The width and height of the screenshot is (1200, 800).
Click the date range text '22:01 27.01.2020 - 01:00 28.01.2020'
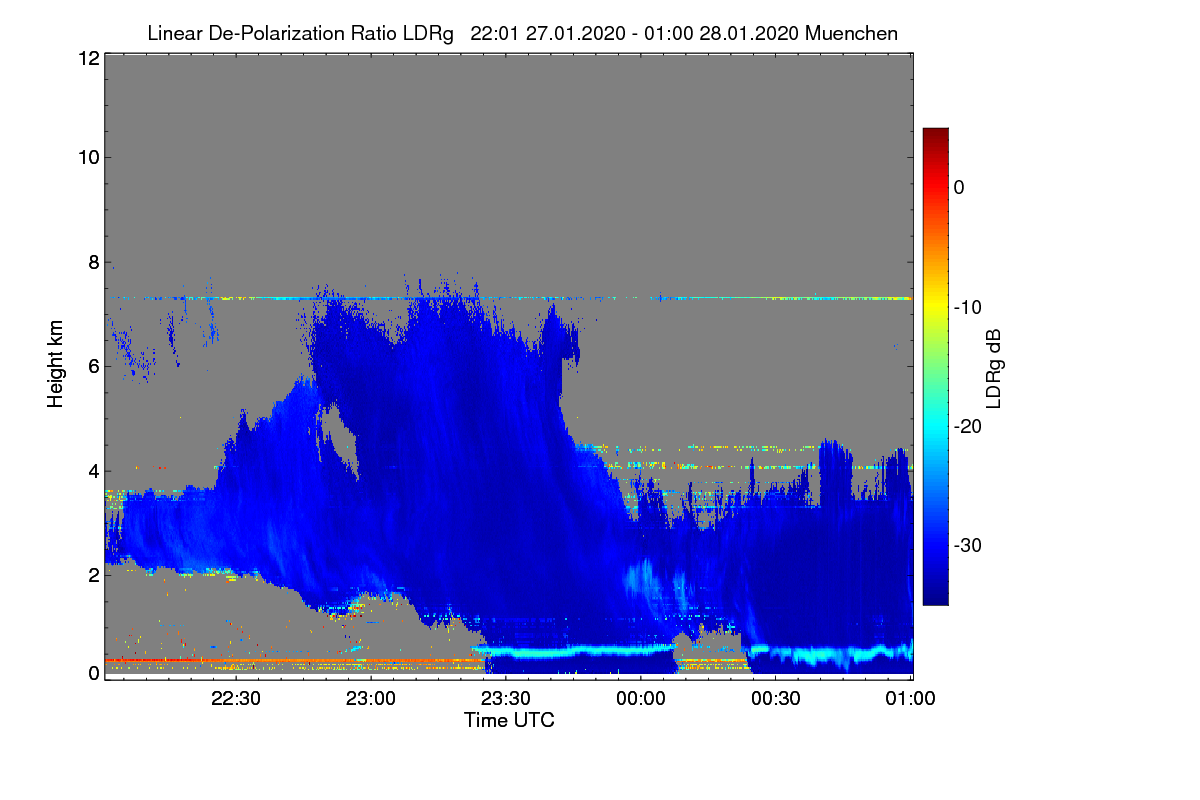tap(635, 34)
